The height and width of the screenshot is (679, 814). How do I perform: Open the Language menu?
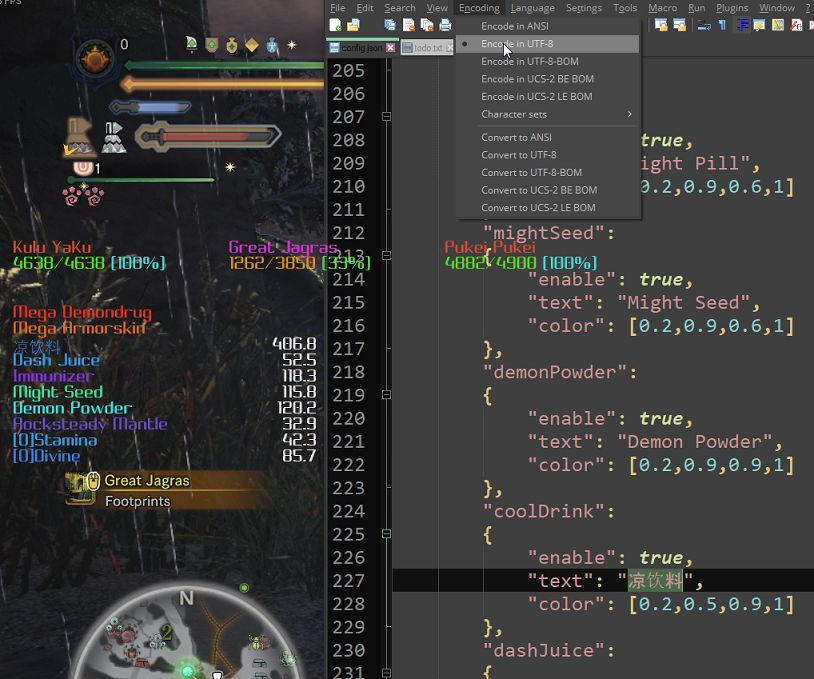533,8
